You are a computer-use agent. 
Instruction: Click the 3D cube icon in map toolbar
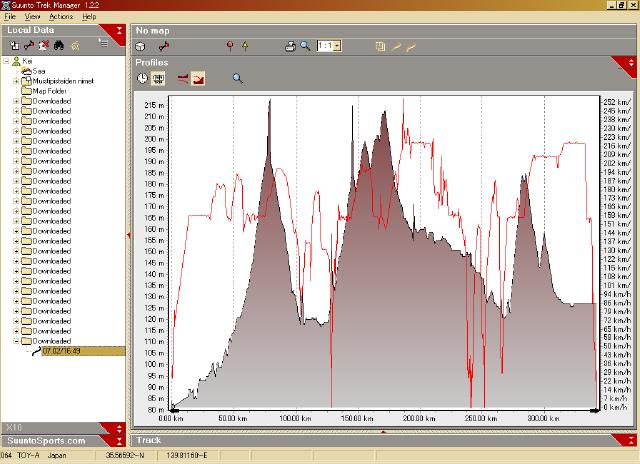(140, 47)
